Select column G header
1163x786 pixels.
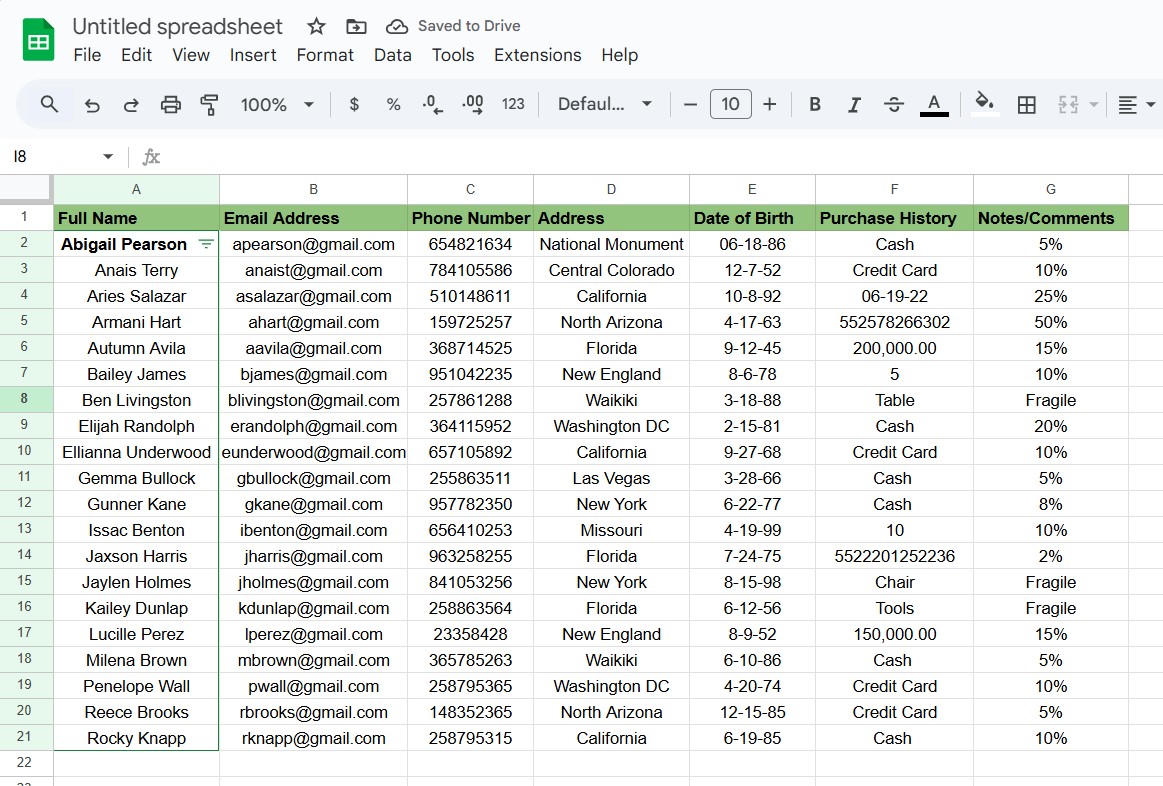pyautogui.click(x=1050, y=189)
